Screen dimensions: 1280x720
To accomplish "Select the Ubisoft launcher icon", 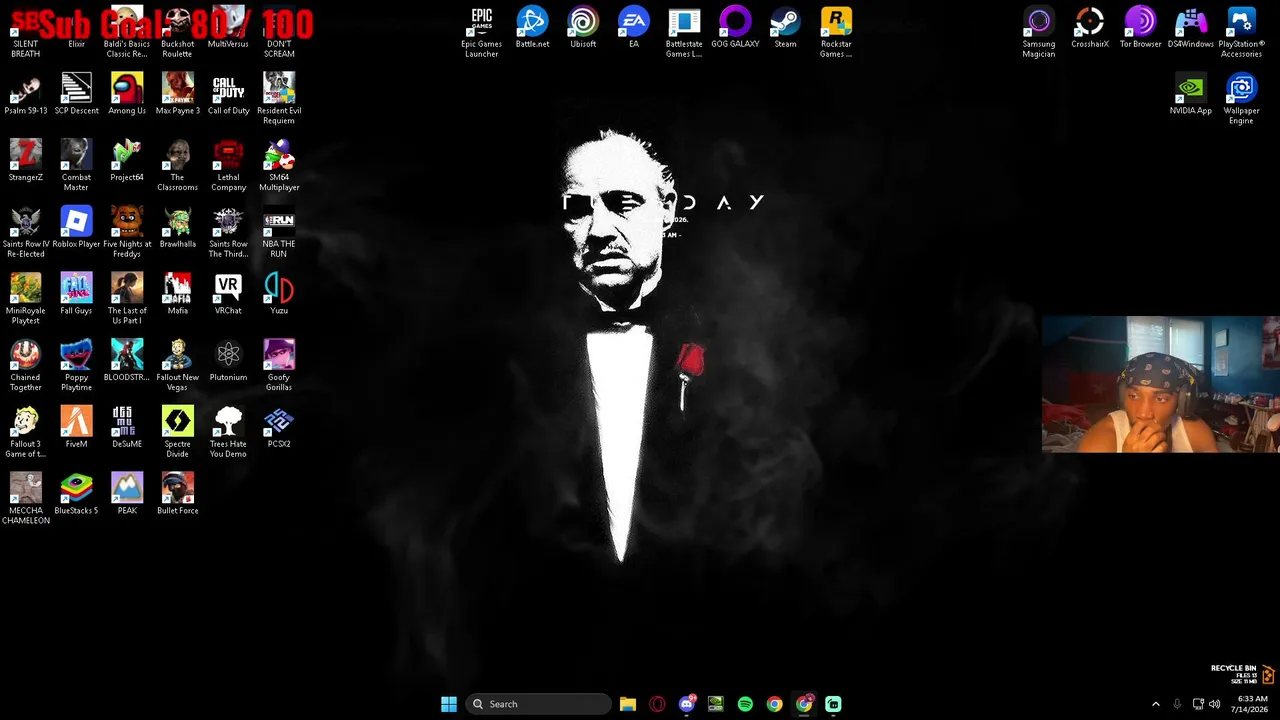I will point(583,28).
